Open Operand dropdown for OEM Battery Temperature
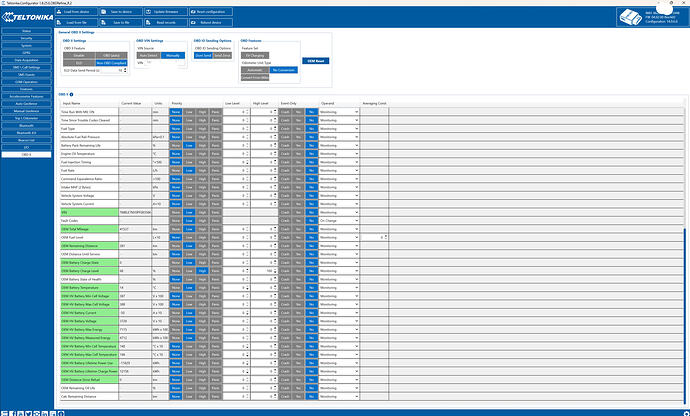The width and height of the screenshot is (690, 416). [x=339, y=287]
